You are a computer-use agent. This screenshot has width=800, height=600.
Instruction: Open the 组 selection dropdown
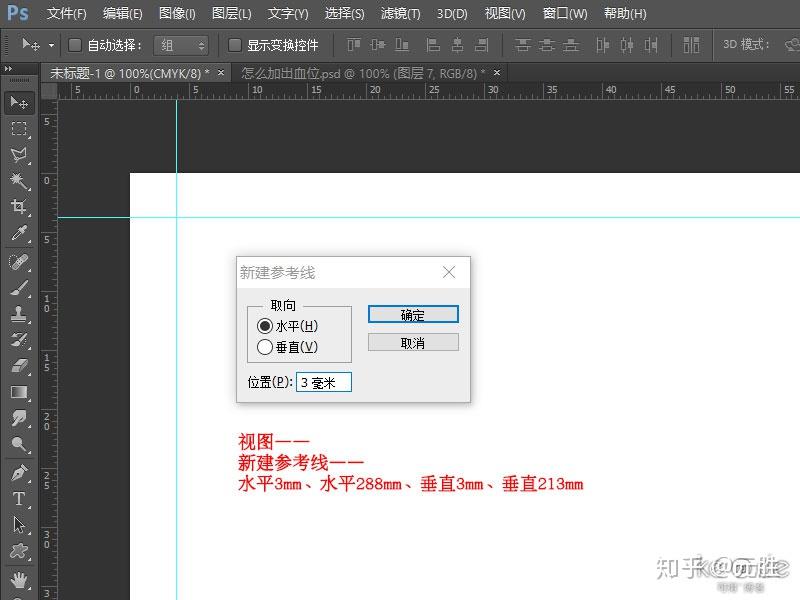[x=181, y=45]
